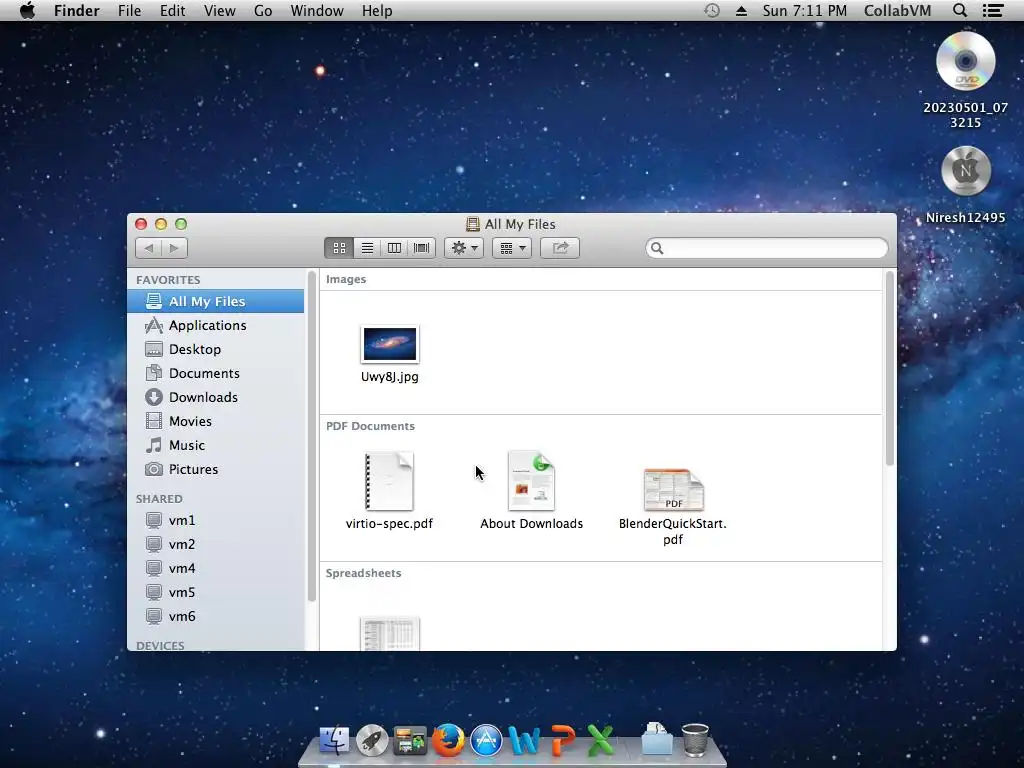
Task: Click the sidebar vertical scrollbar
Action: [x=312, y=436]
